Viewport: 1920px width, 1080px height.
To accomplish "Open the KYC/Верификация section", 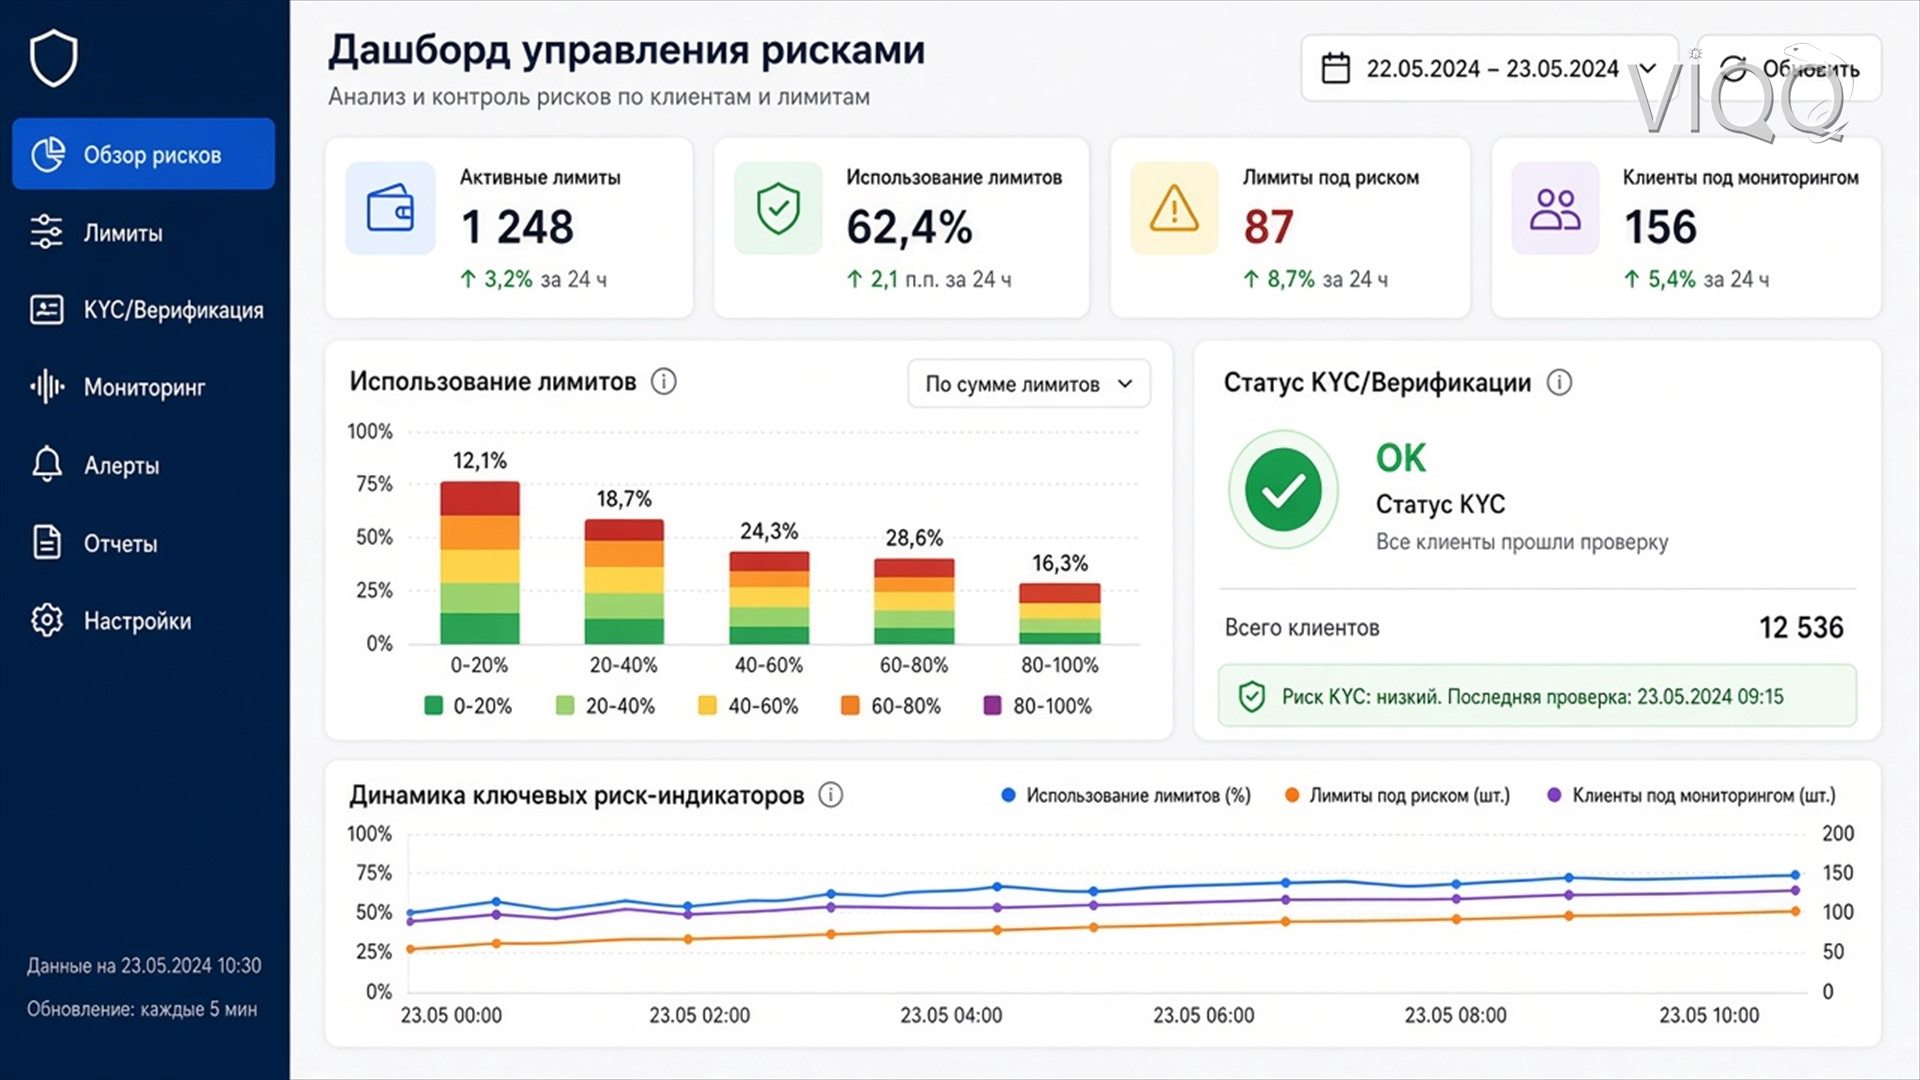I will click(174, 310).
